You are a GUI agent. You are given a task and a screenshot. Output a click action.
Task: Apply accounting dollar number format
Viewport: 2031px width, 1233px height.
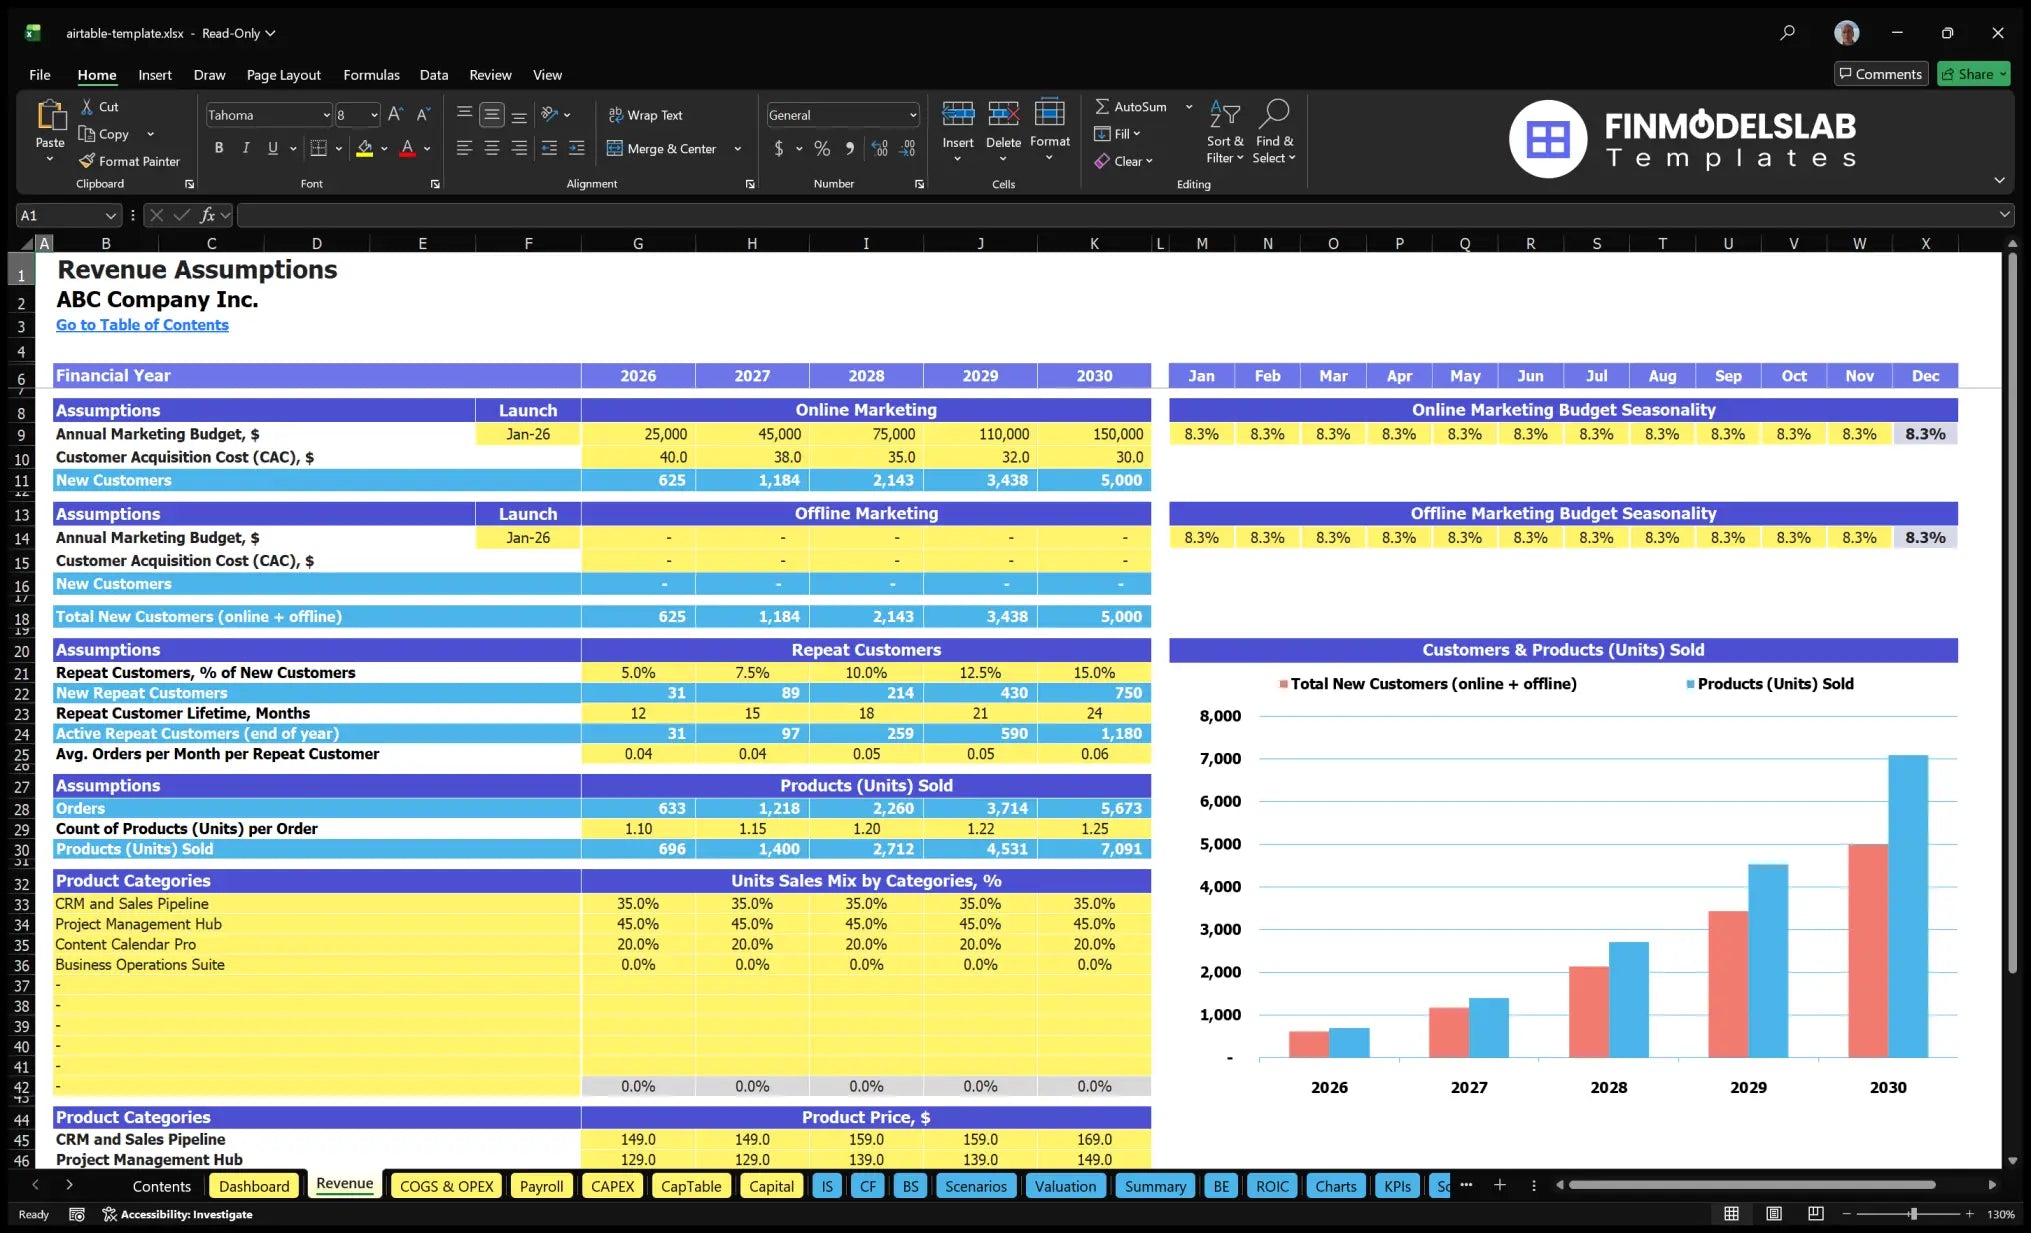(x=779, y=148)
